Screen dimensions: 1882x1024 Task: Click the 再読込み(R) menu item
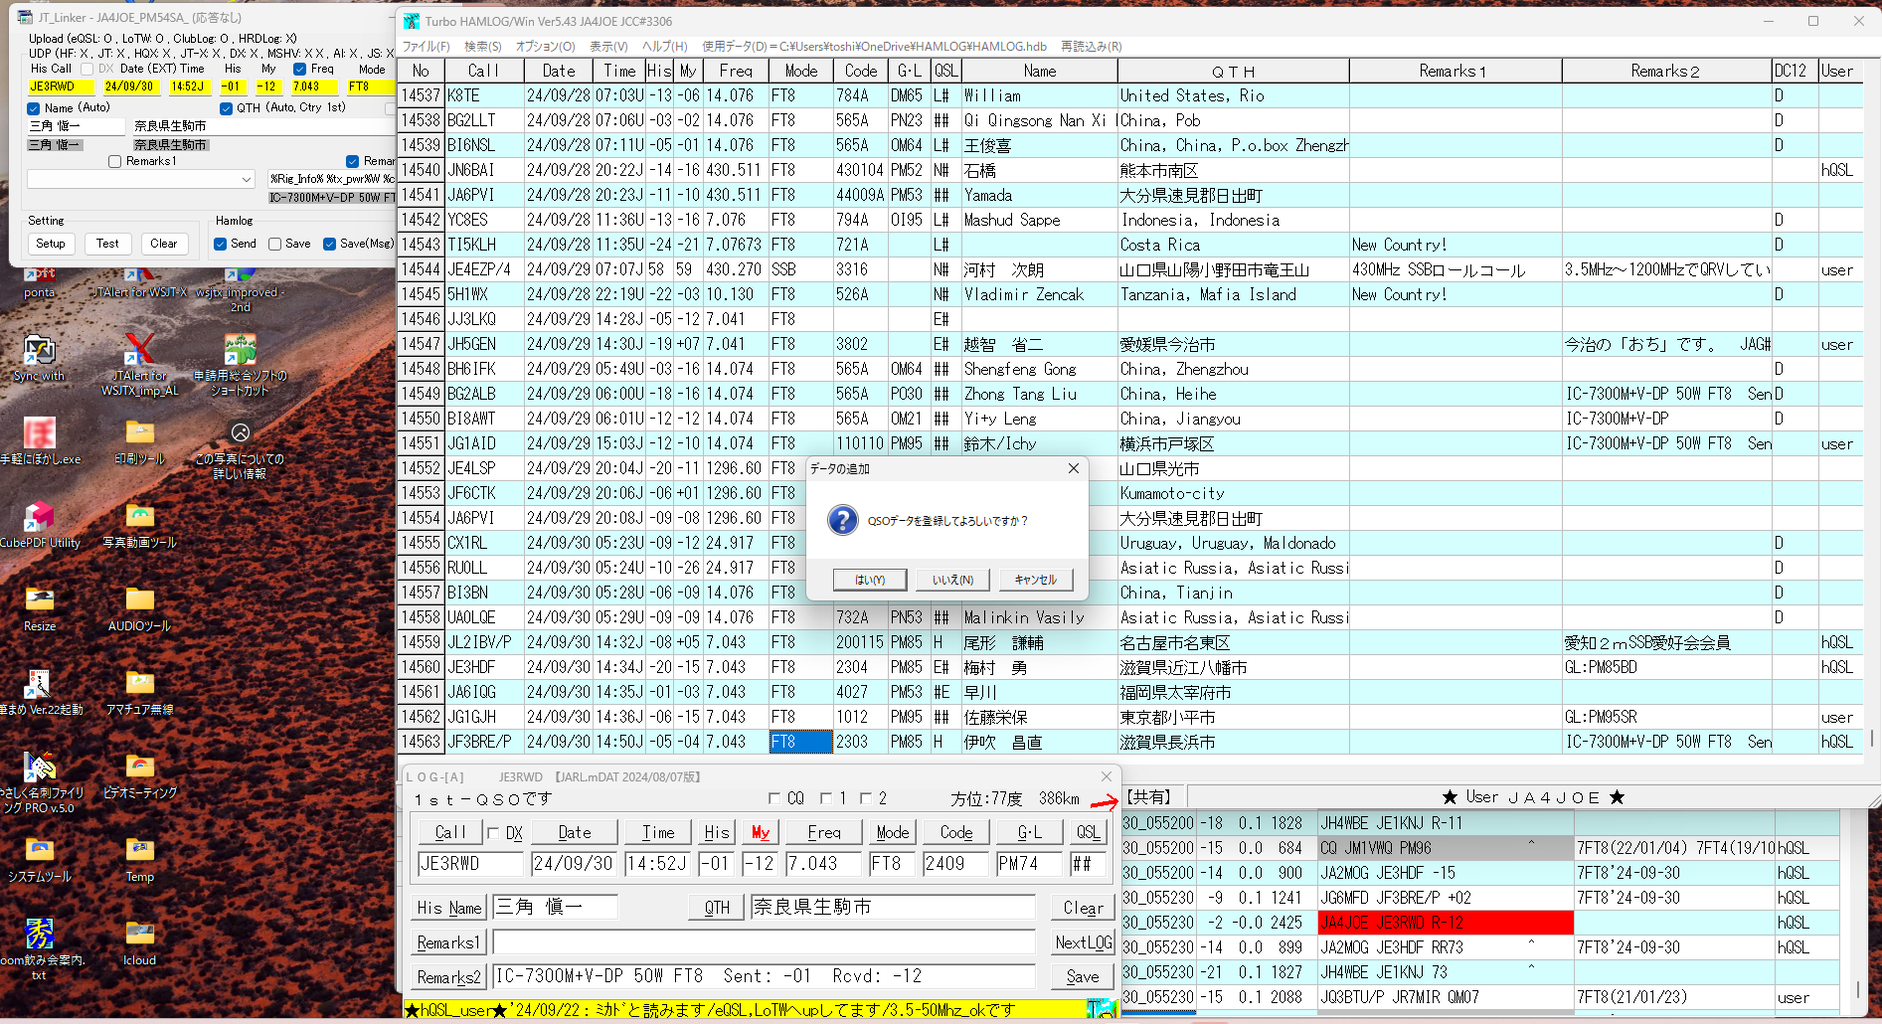[x=1091, y=46]
